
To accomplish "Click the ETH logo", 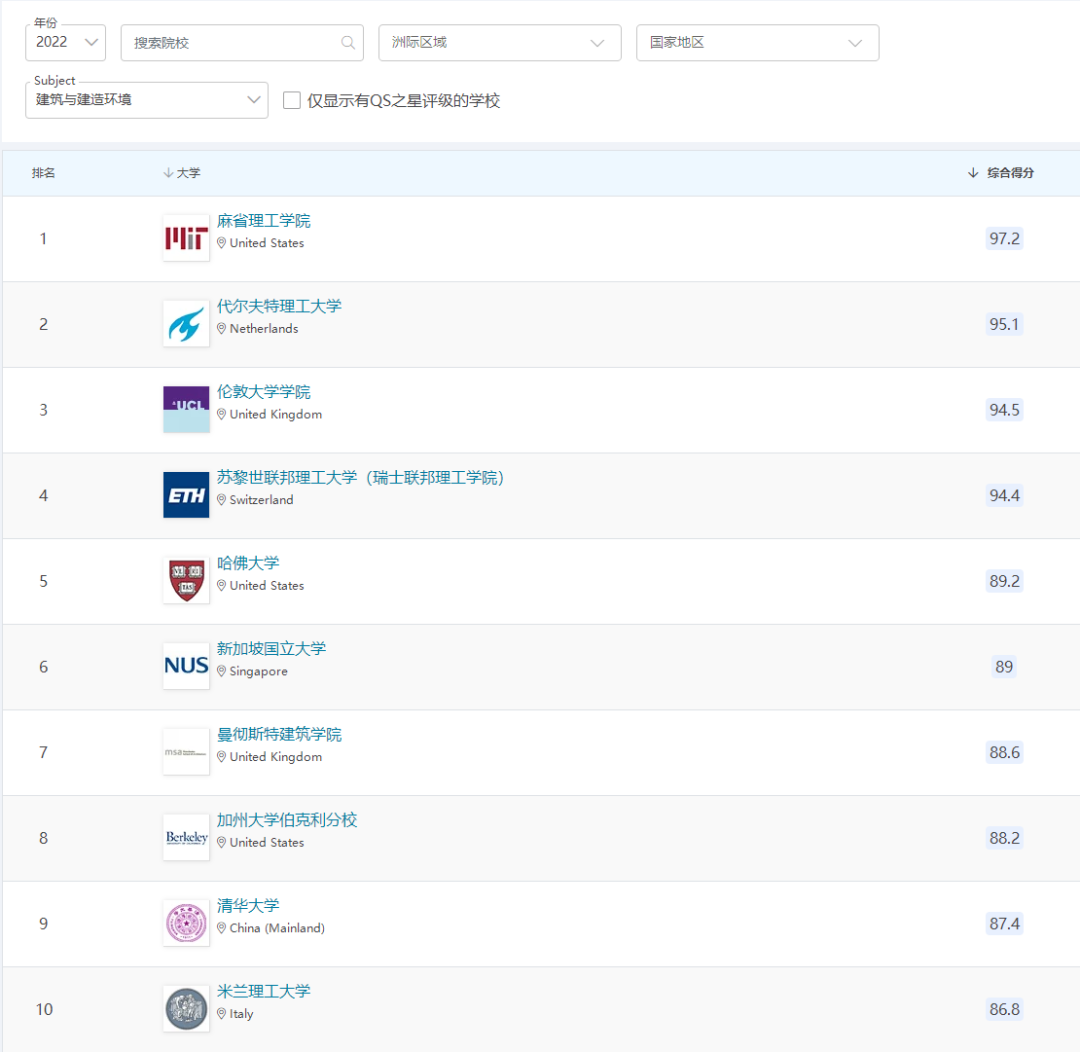I will point(186,495).
